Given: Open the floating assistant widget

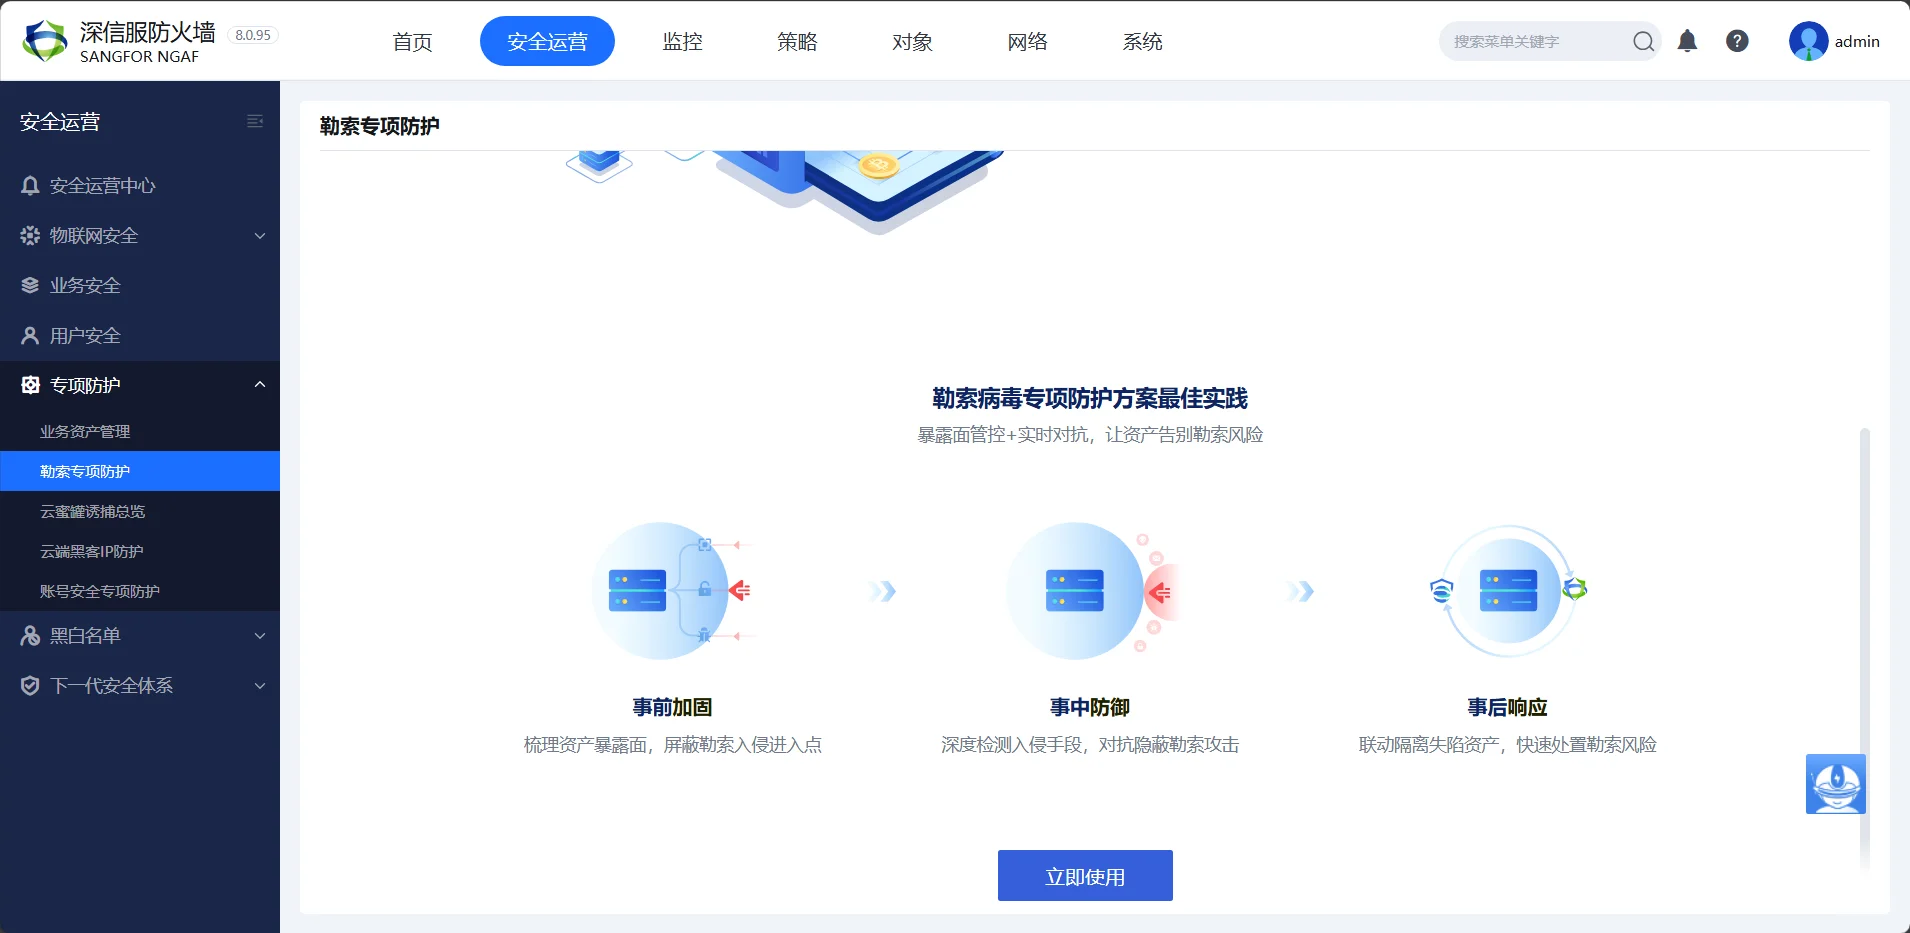Looking at the screenshot, I should tap(1834, 784).
